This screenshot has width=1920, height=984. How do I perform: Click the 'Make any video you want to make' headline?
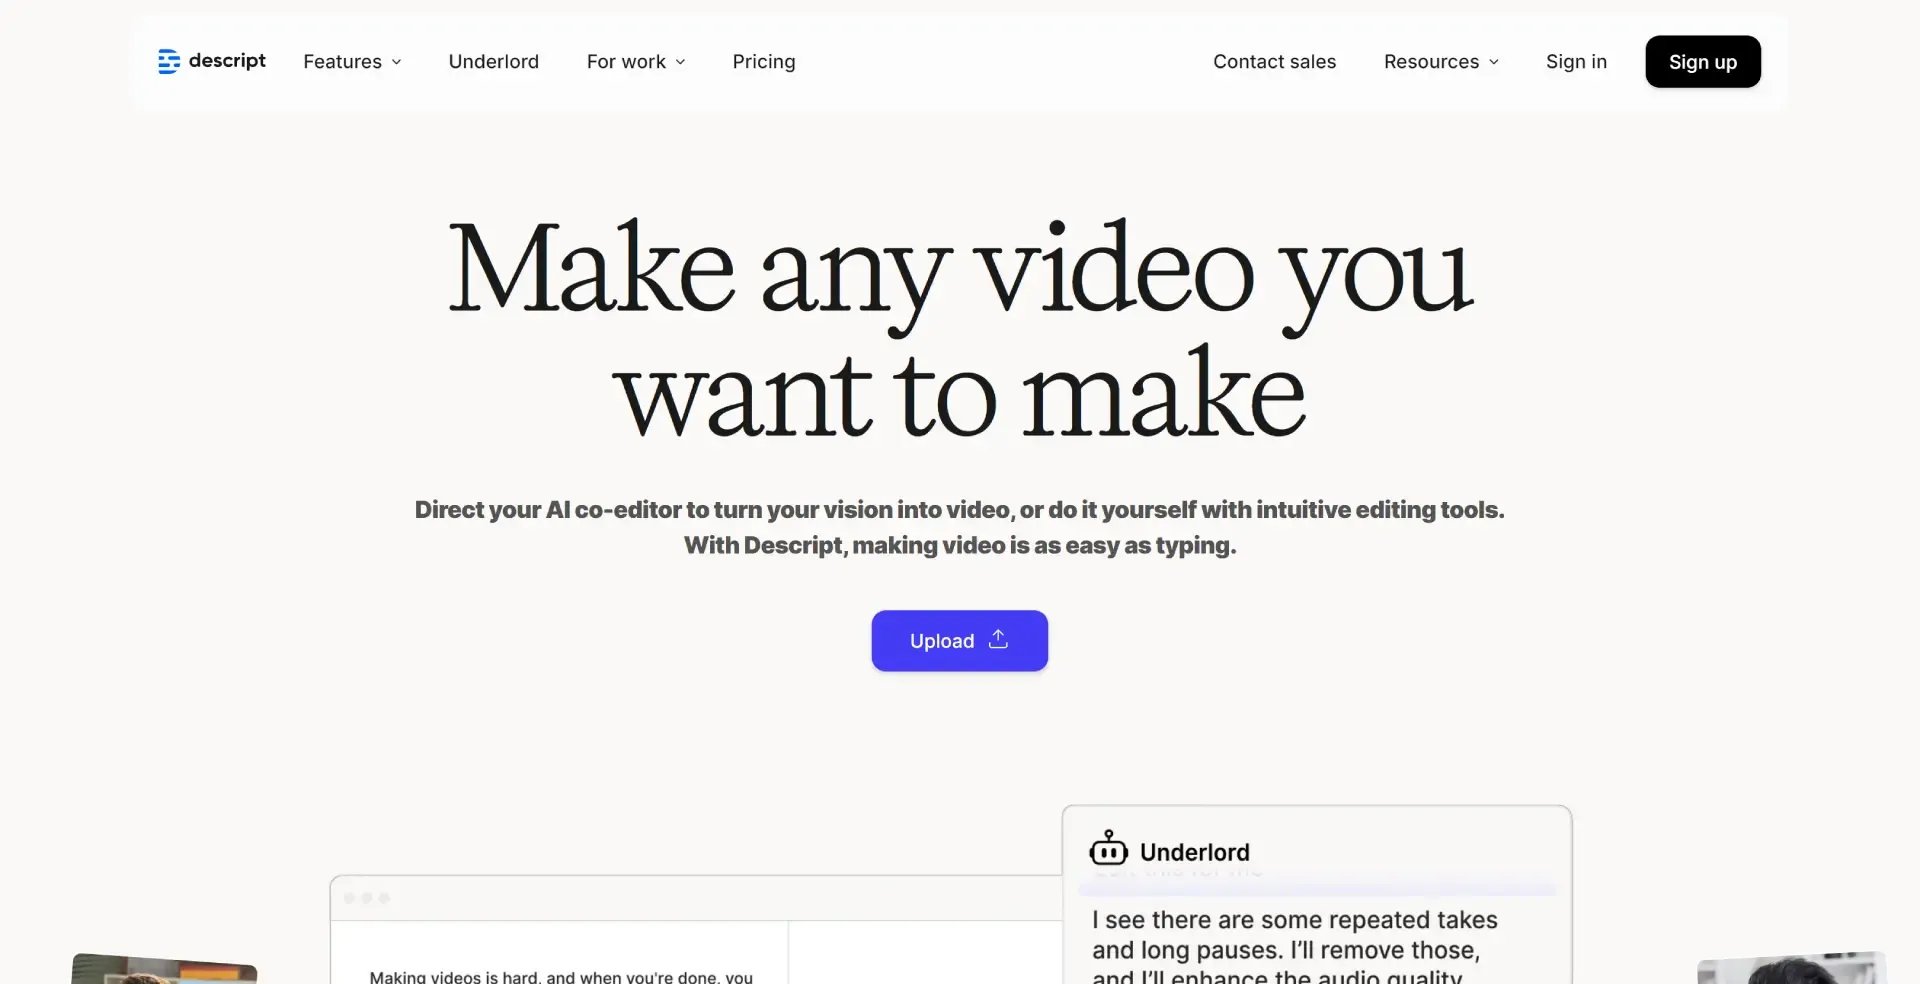pyautogui.click(x=960, y=329)
